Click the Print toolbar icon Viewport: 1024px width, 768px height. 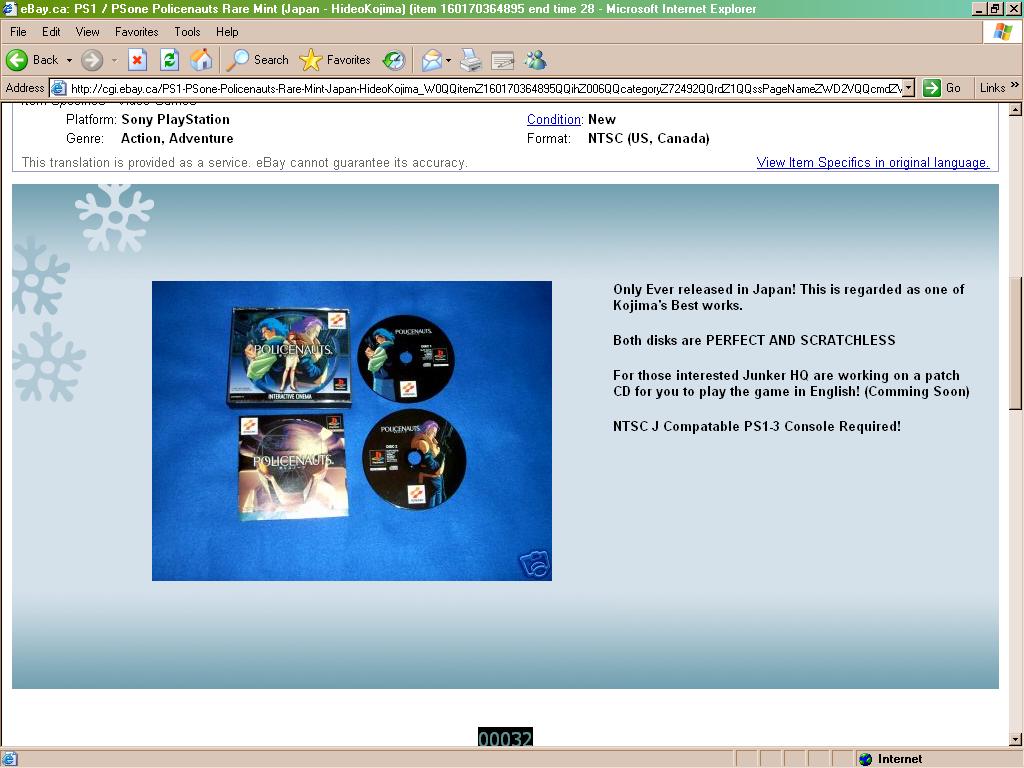point(471,60)
